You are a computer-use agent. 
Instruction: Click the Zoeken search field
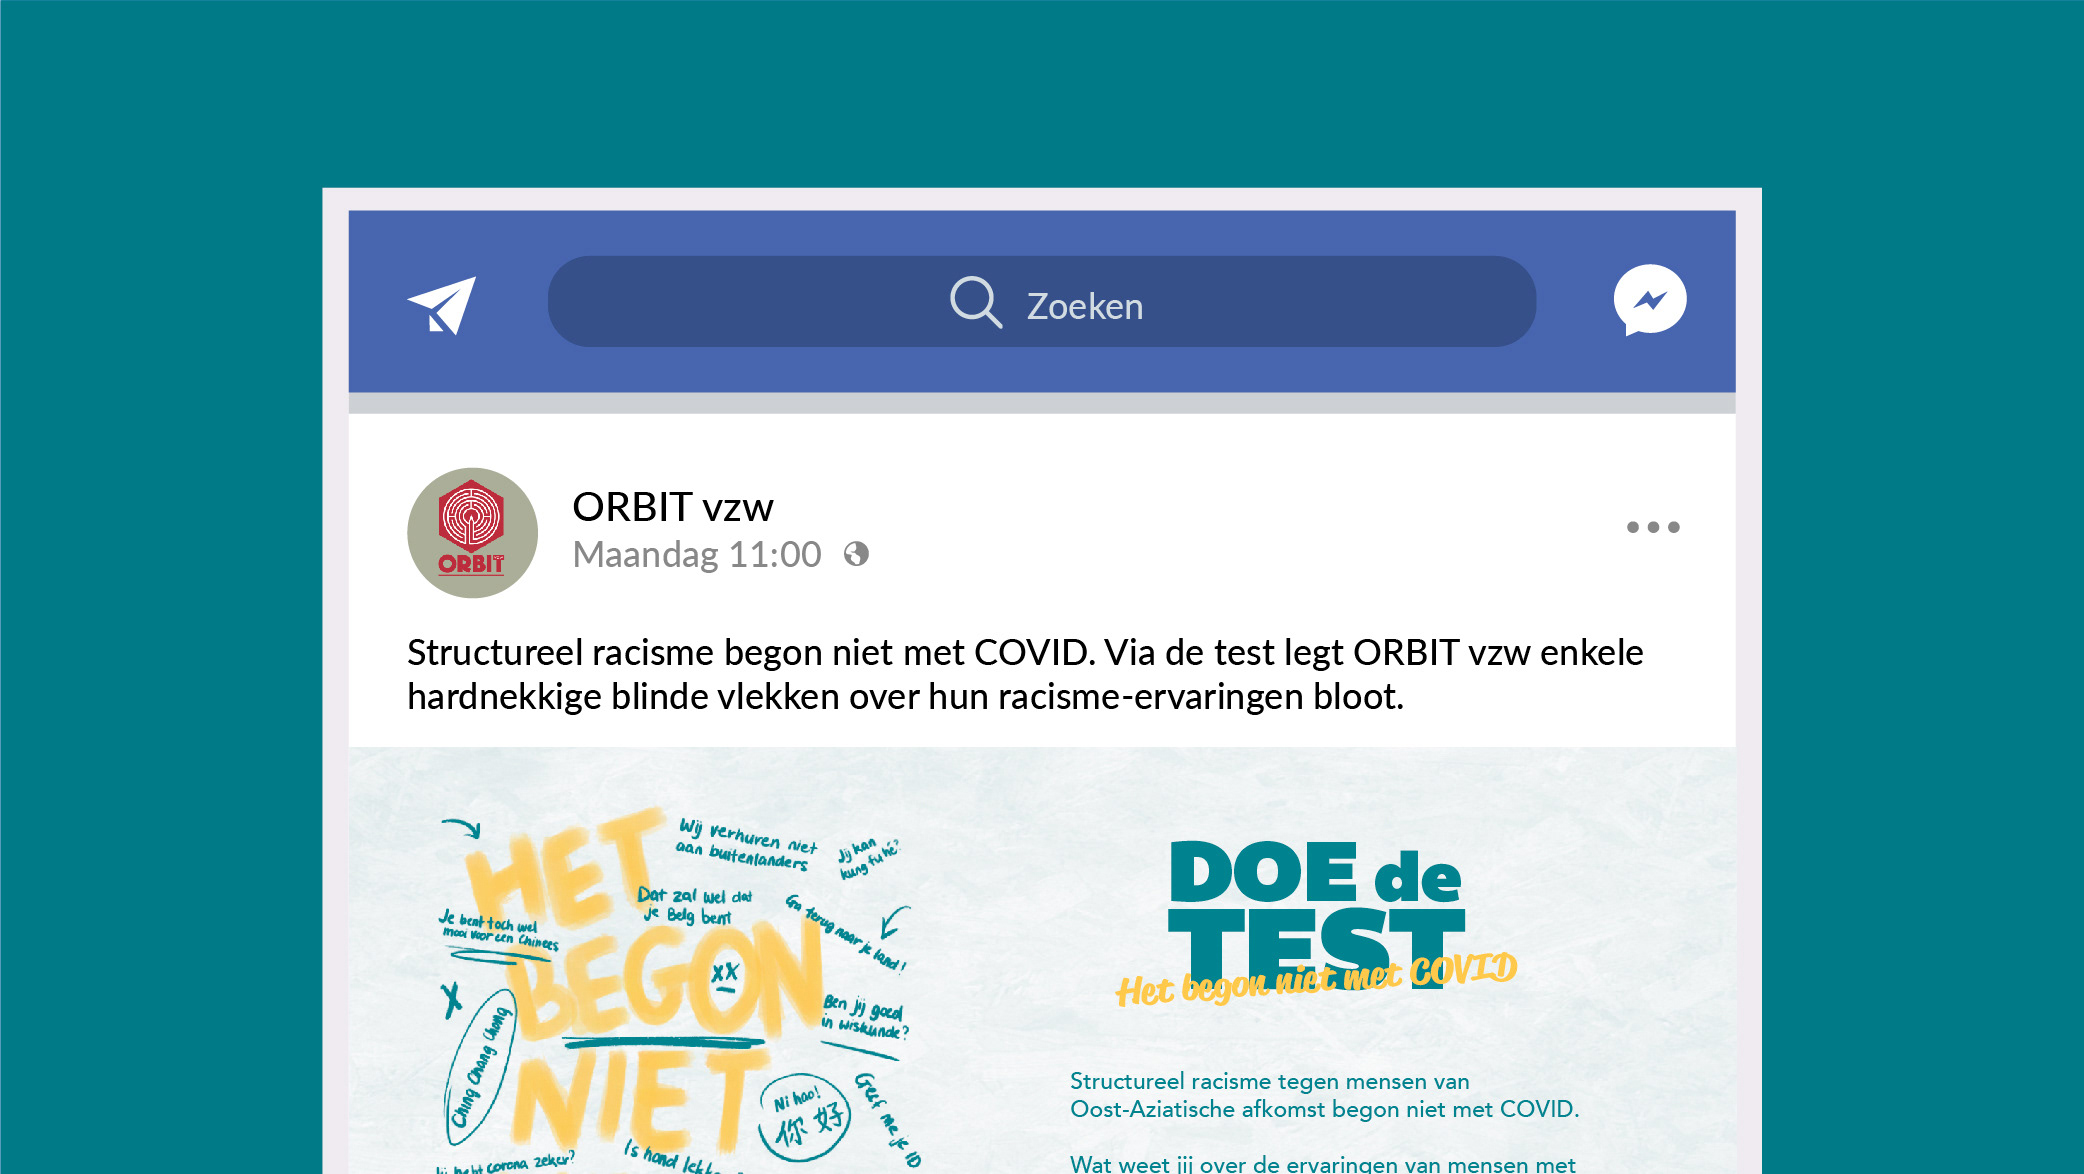(1041, 301)
